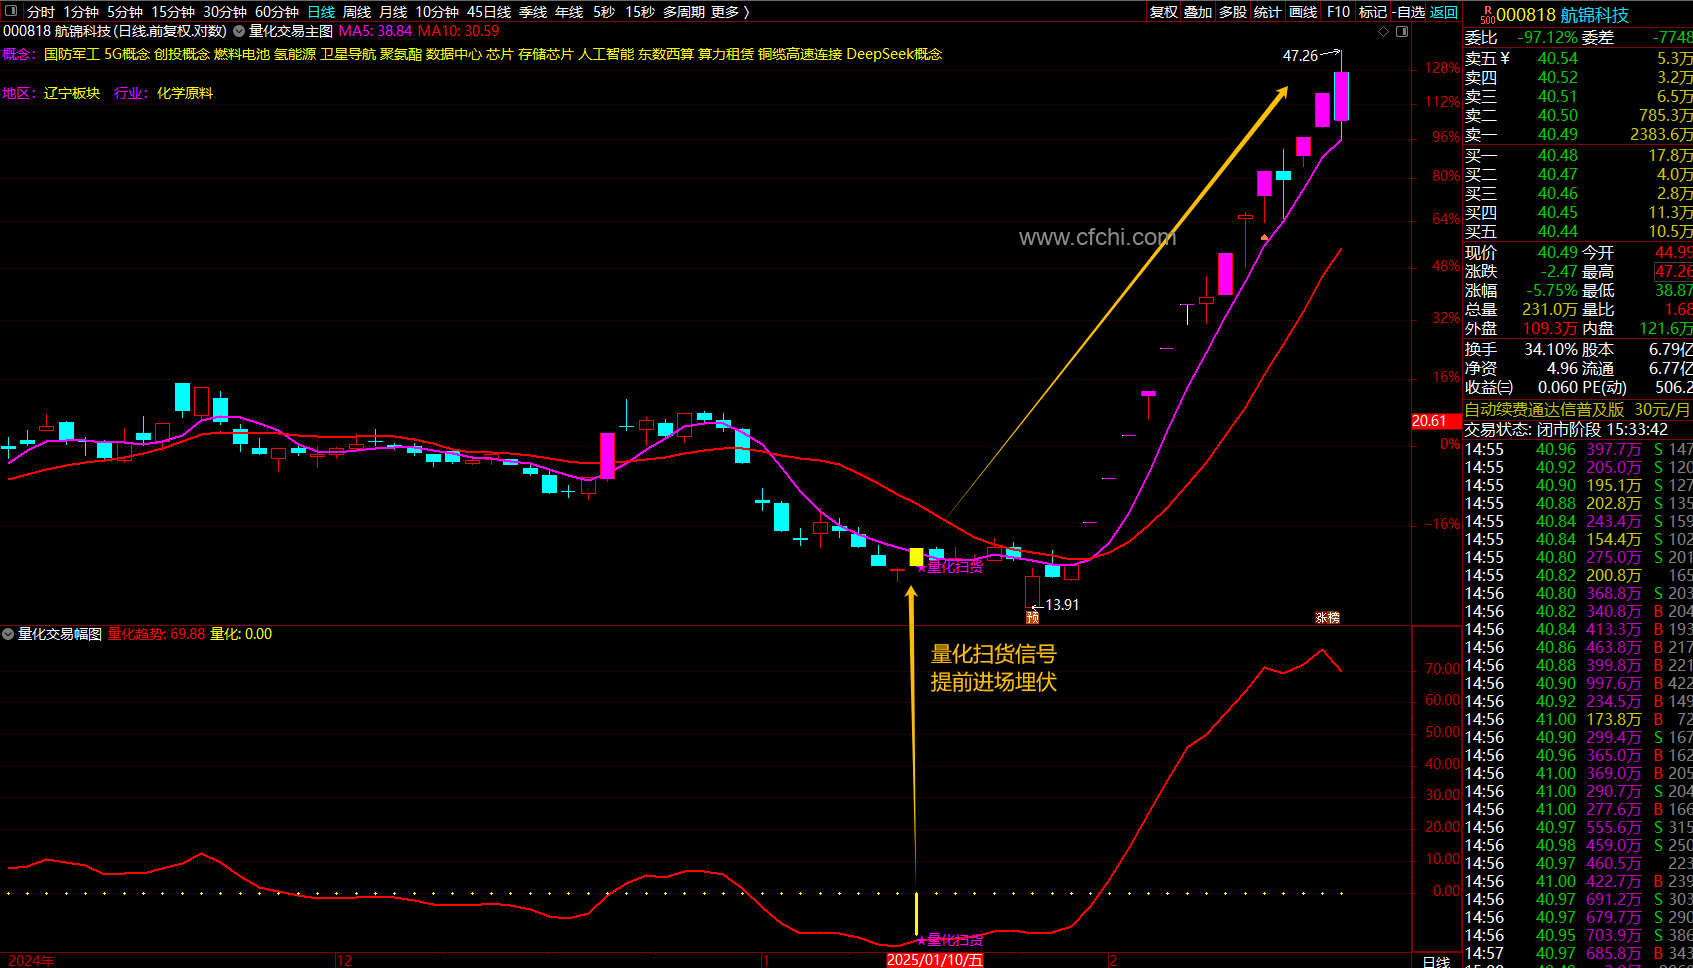Open the 芯片 concept link

pos(500,54)
